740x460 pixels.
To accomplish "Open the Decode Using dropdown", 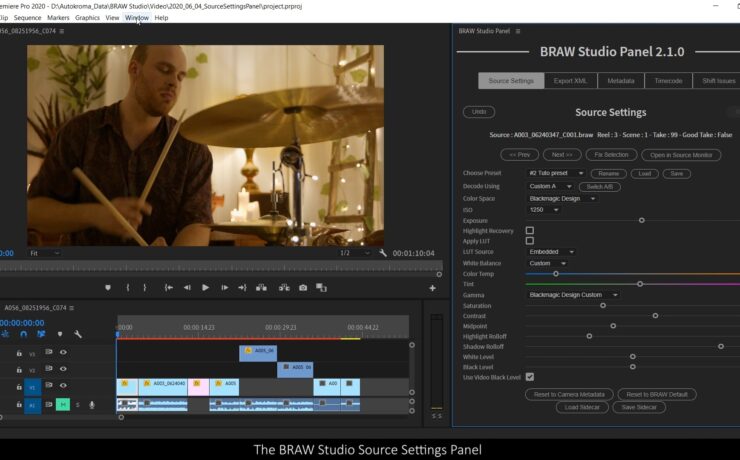I will [550, 186].
